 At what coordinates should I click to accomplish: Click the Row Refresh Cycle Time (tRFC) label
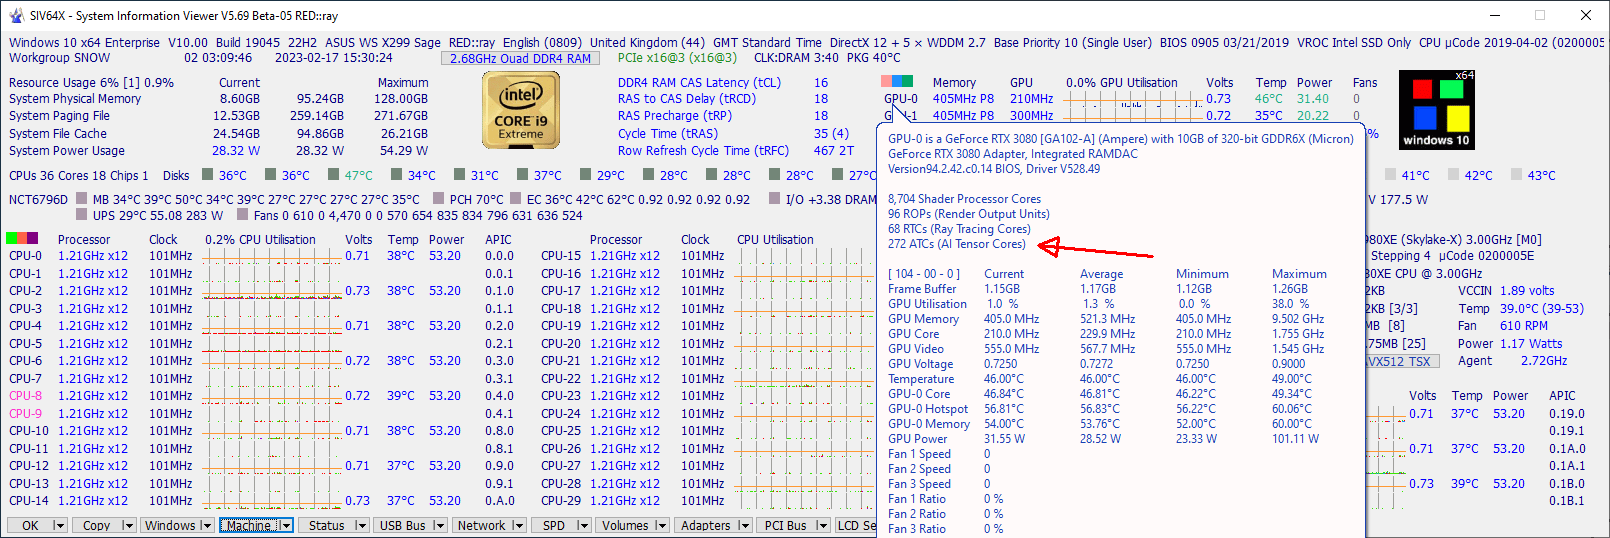[703, 151]
